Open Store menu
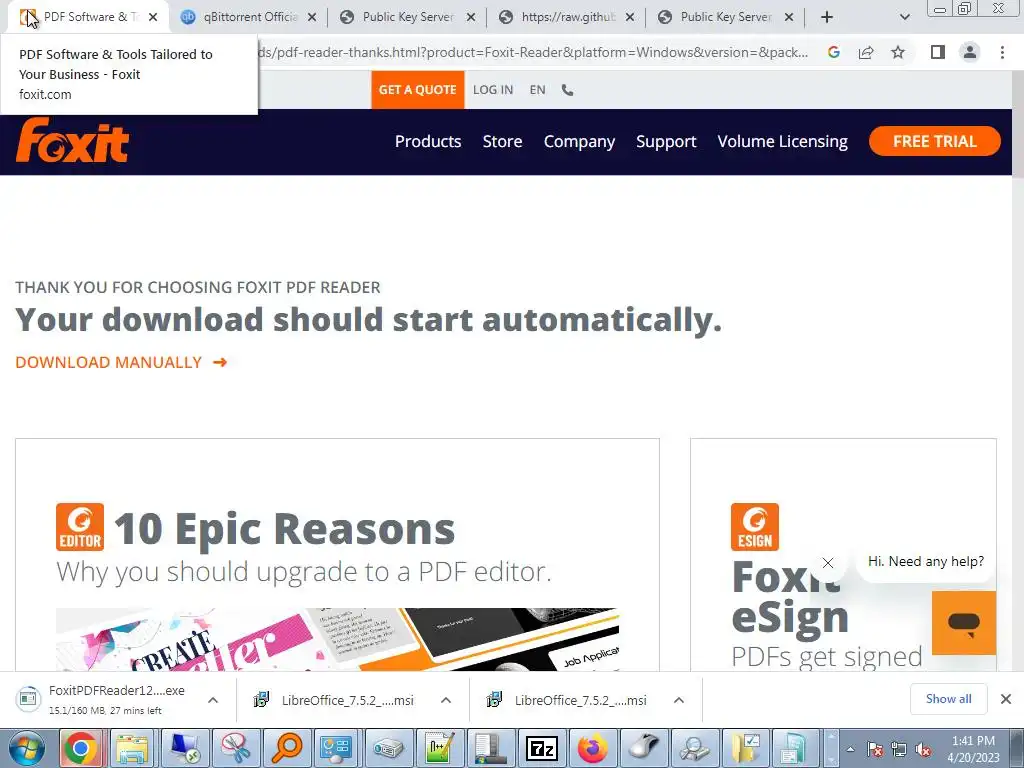The width and height of the screenshot is (1024, 768). [x=502, y=142]
